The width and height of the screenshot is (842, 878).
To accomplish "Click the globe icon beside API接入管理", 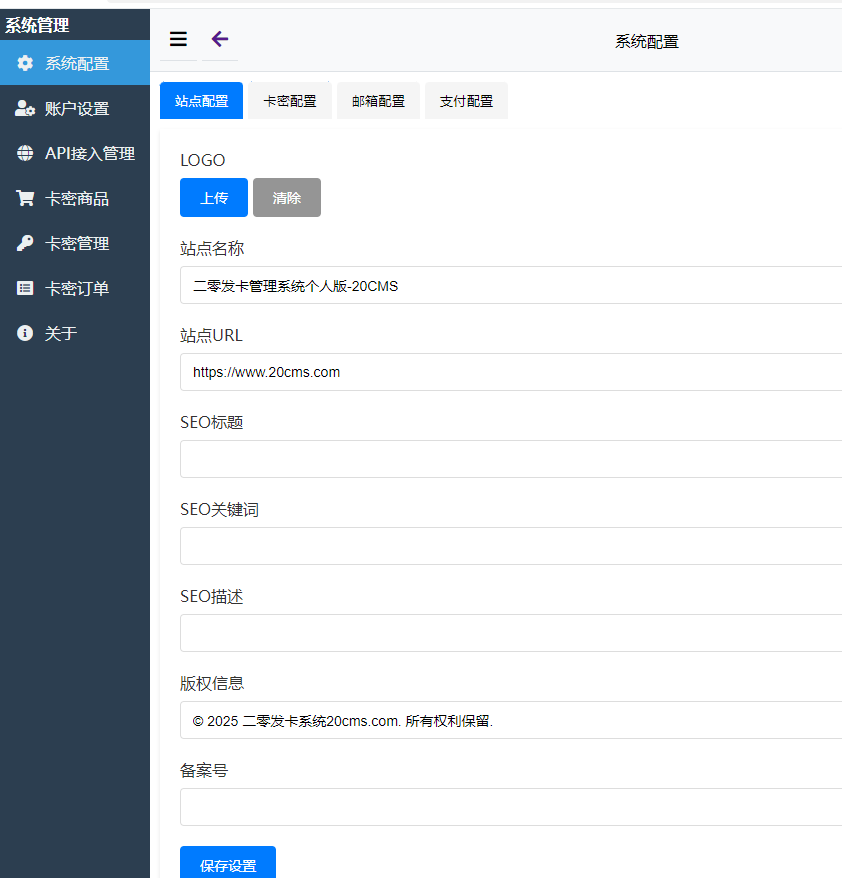I will [25, 153].
